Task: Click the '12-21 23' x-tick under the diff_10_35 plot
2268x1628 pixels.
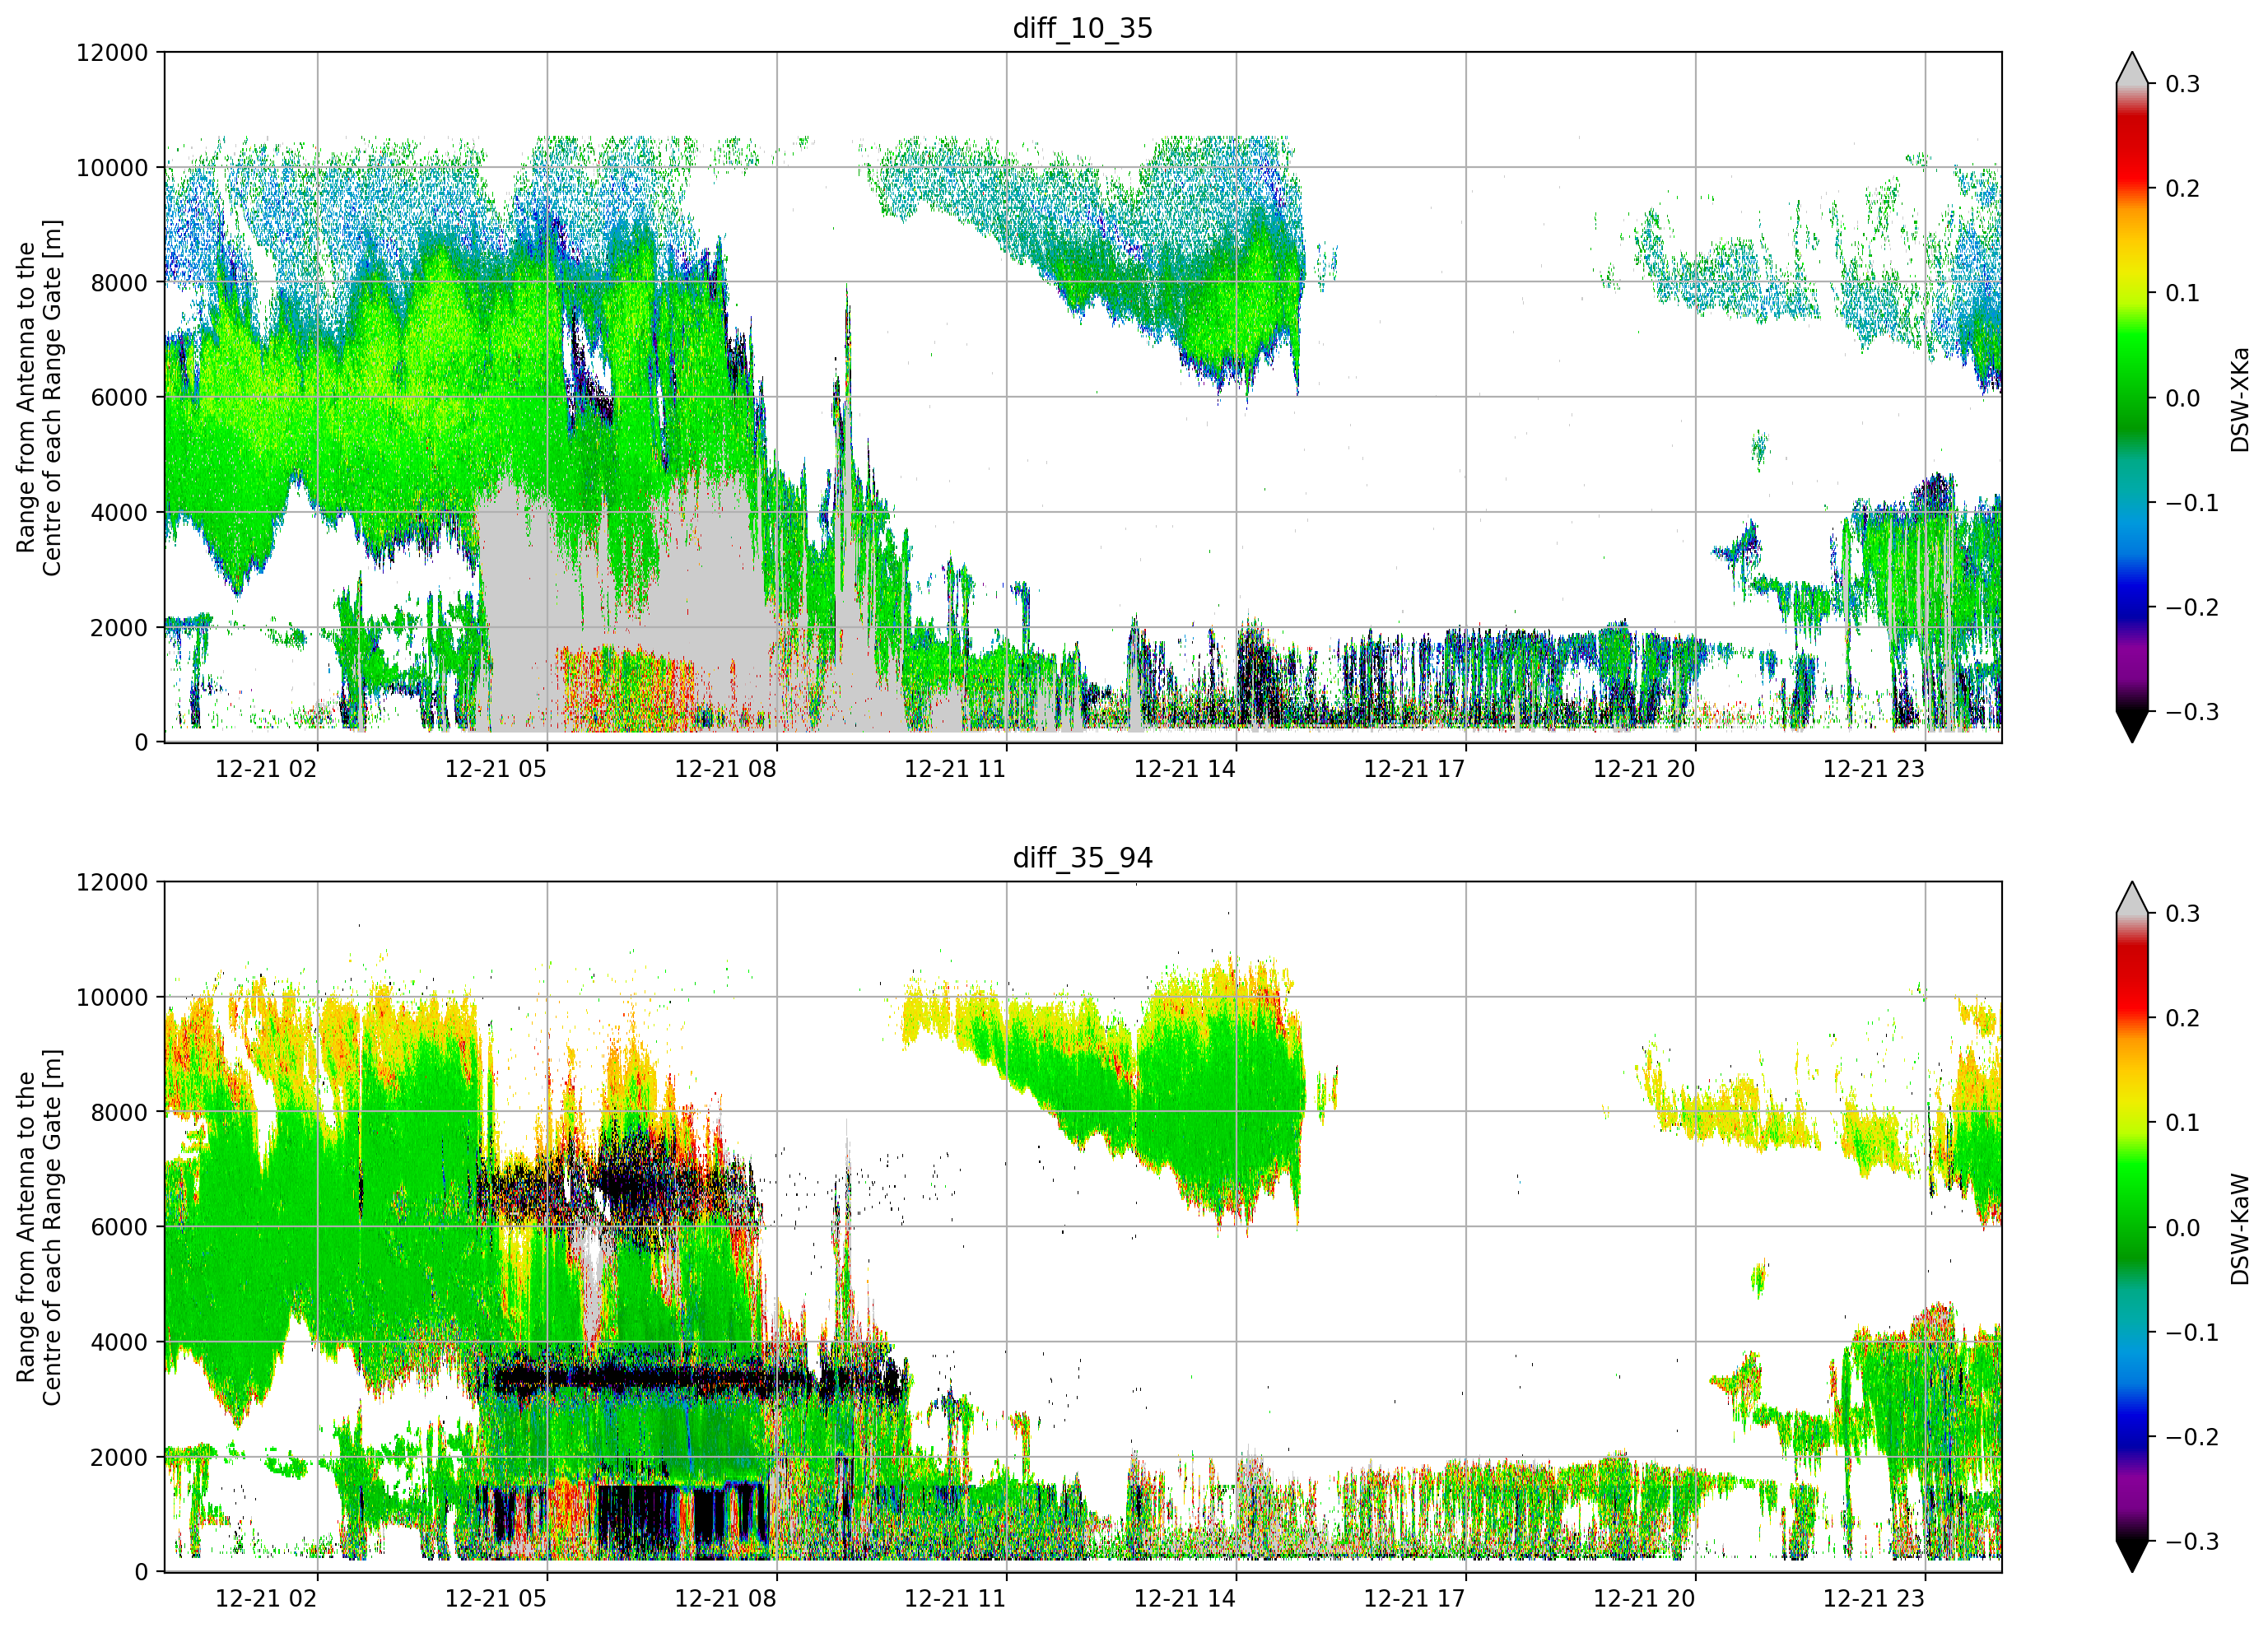Action: [x=1874, y=769]
